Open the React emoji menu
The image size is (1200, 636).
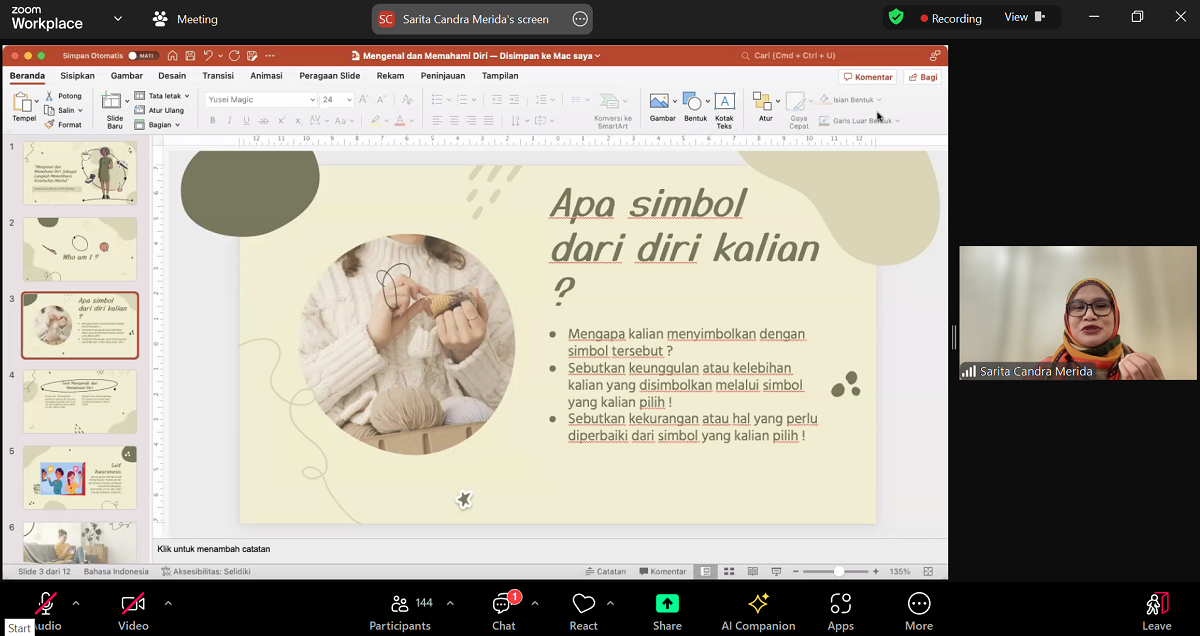pos(583,609)
